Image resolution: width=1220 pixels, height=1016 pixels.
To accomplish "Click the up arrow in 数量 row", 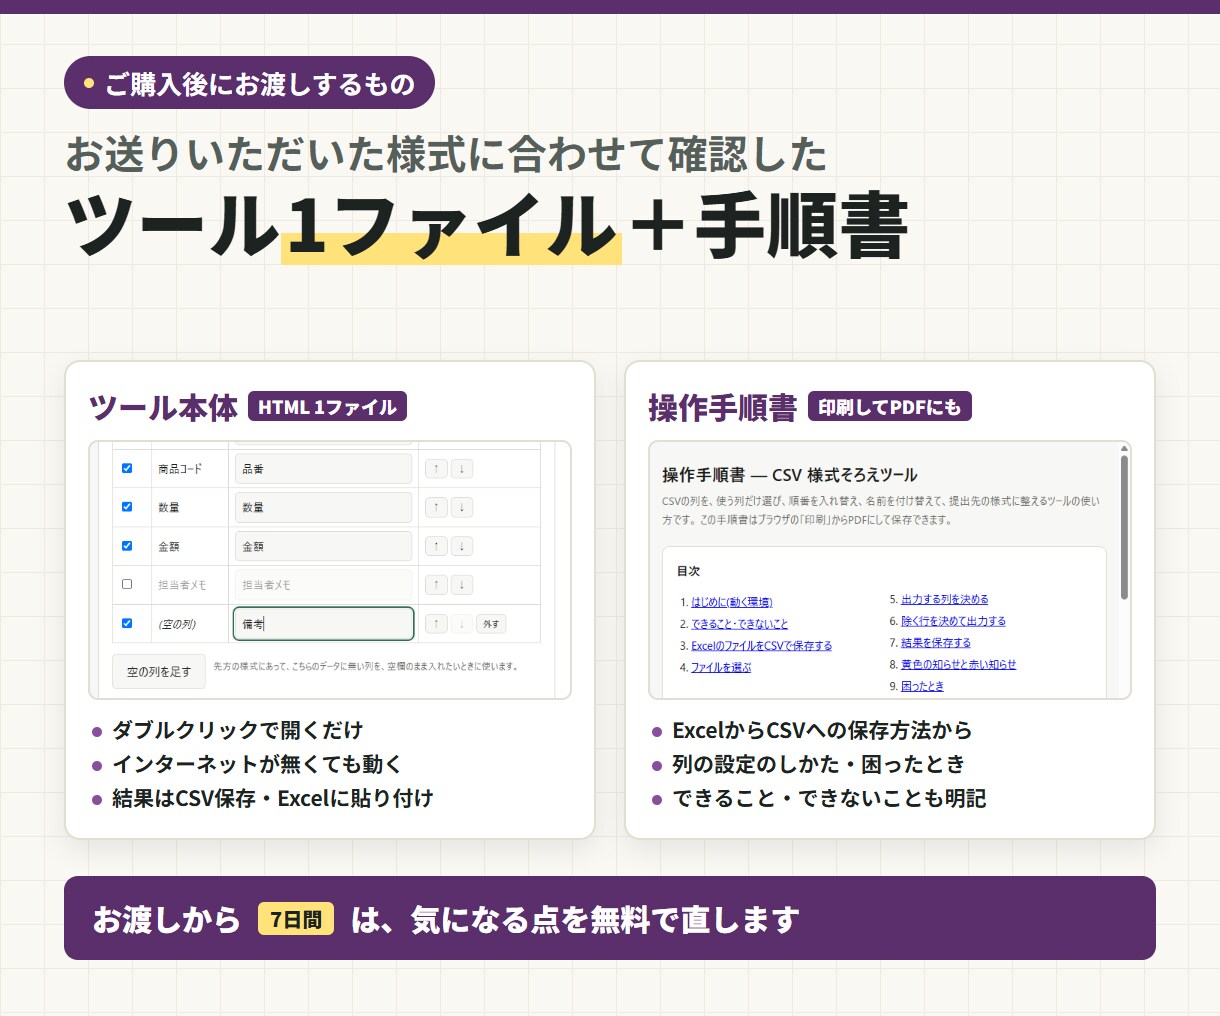I will [x=436, y=508].
